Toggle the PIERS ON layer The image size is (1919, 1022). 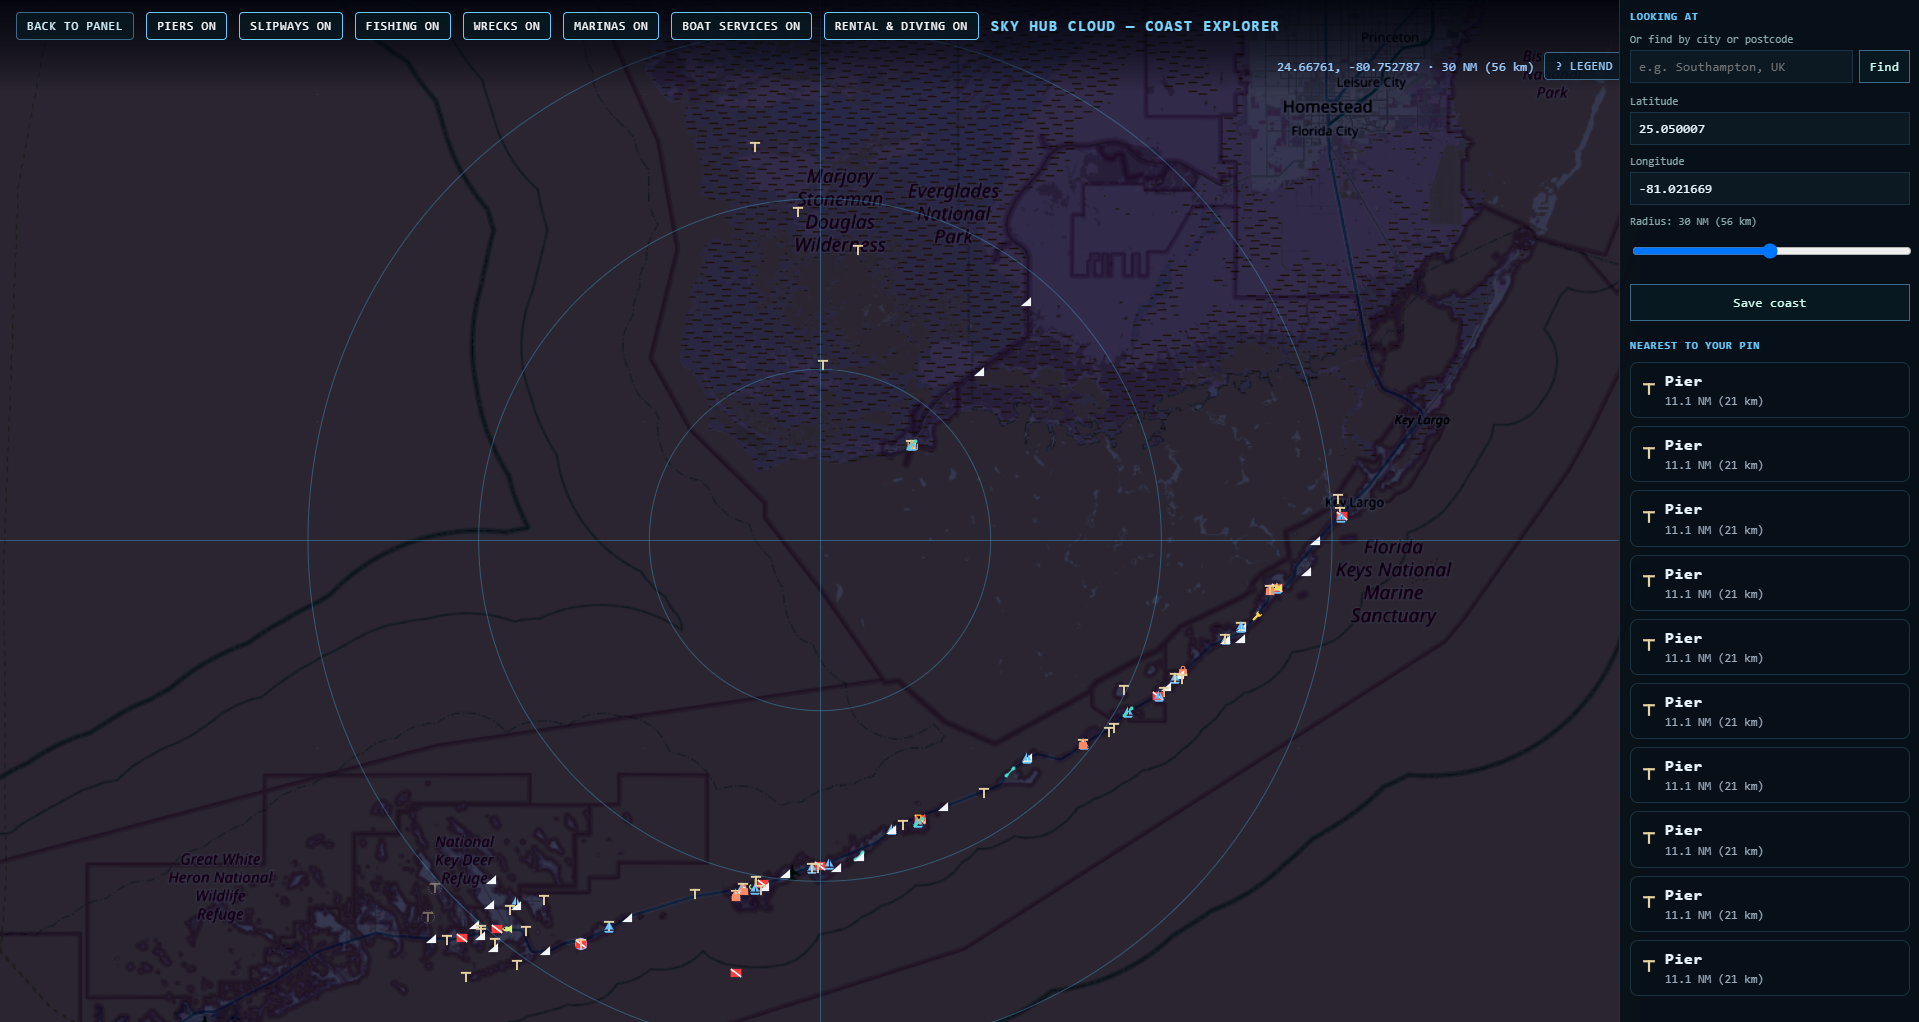pyautogui.click(x=186, y=26)
